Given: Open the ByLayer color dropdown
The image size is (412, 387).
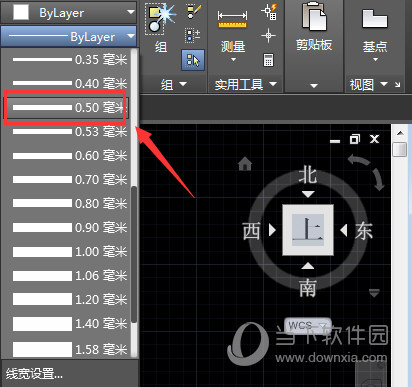Looking at the screenshot, I should 131,12.
